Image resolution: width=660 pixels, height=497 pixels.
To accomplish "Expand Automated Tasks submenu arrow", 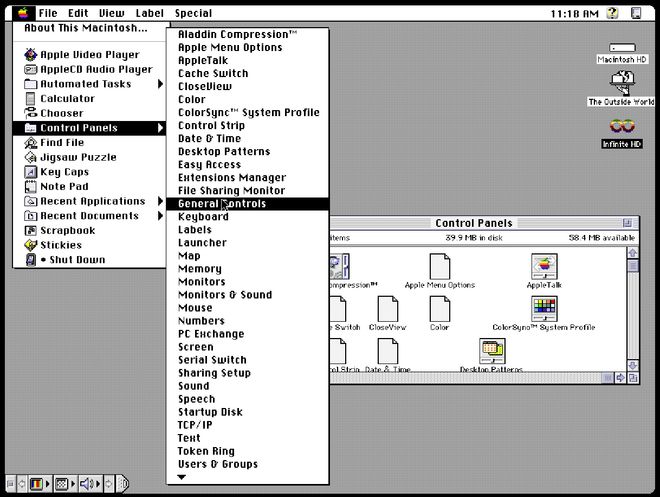I will click(160, 84).
